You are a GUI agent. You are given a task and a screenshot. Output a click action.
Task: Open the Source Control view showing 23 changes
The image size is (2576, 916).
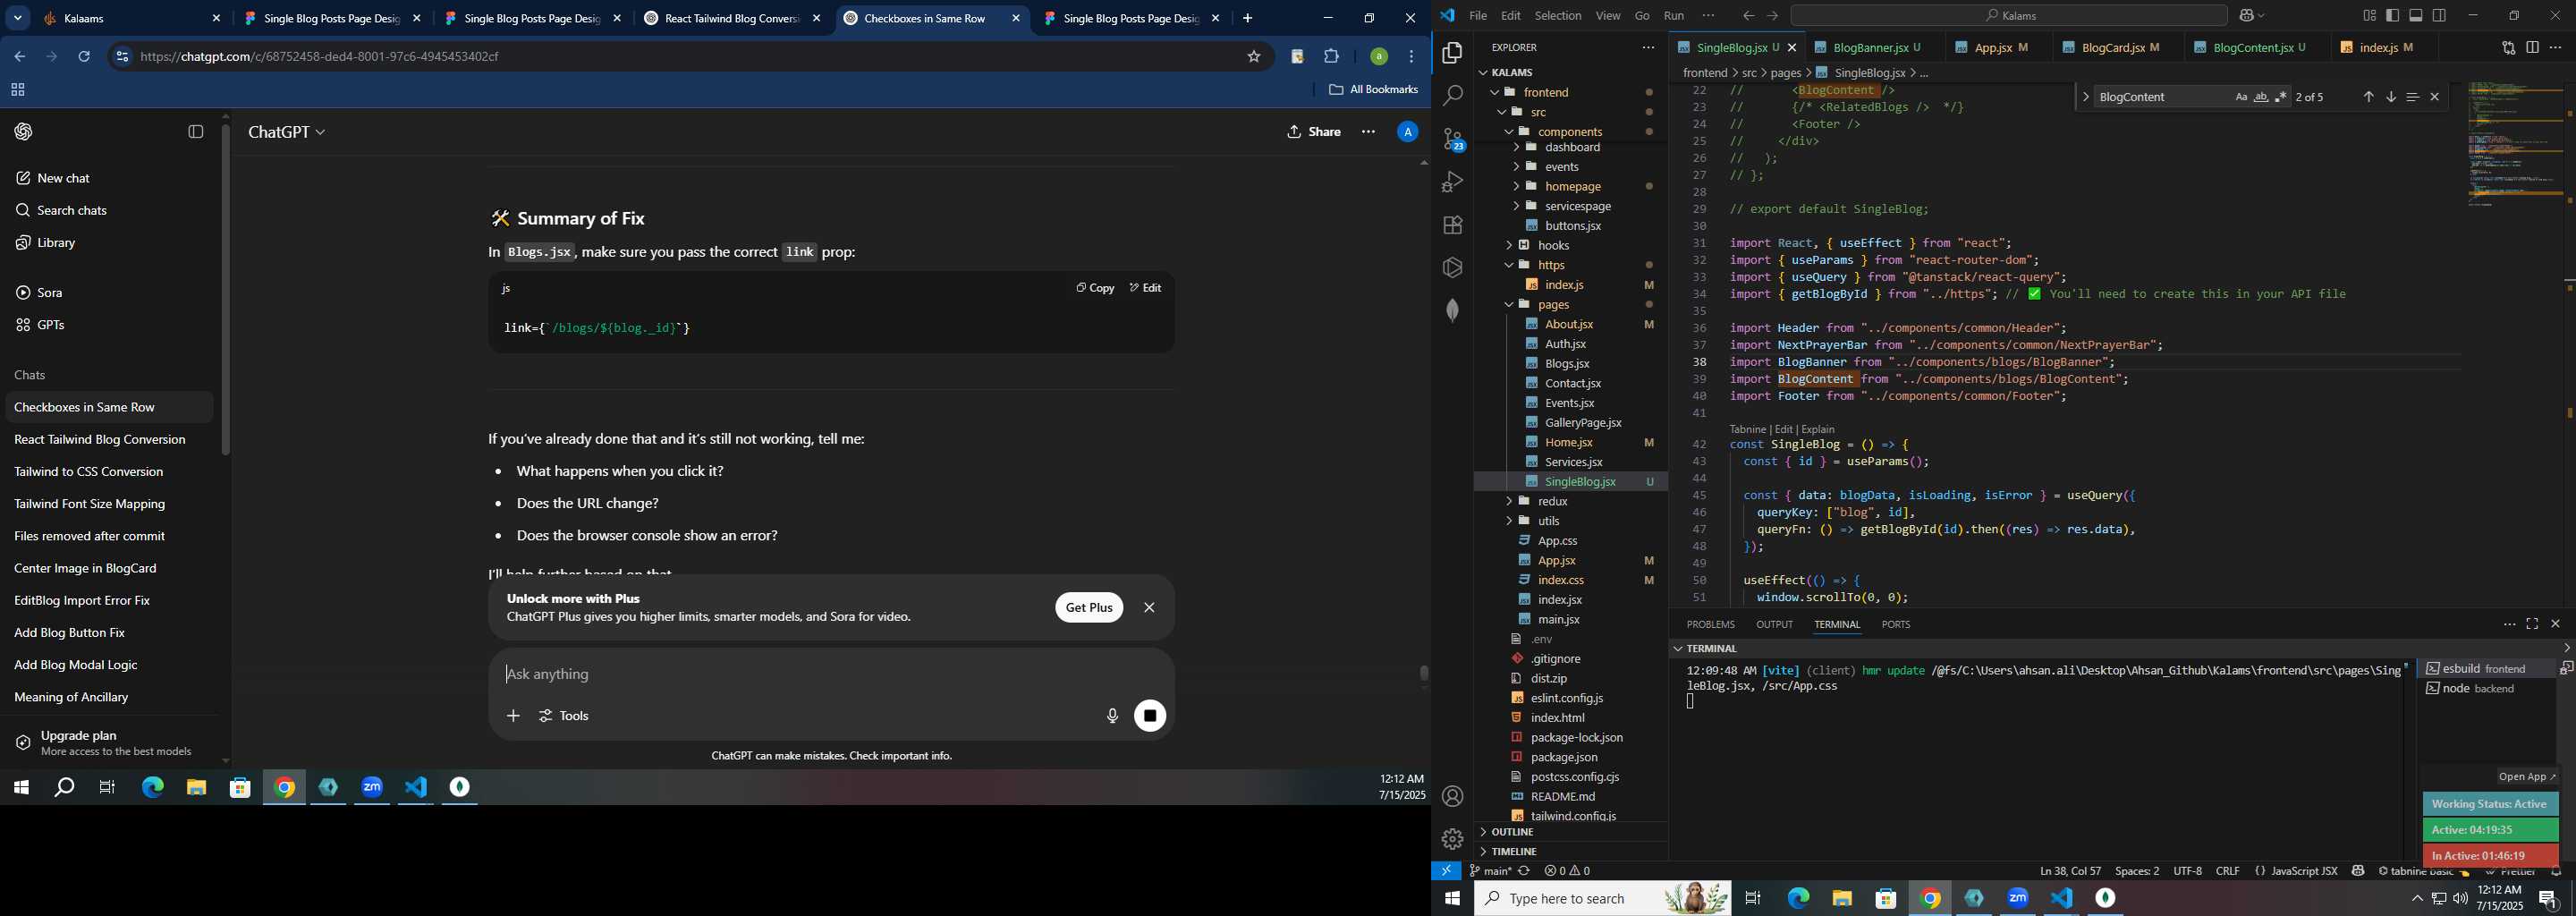1452,139
